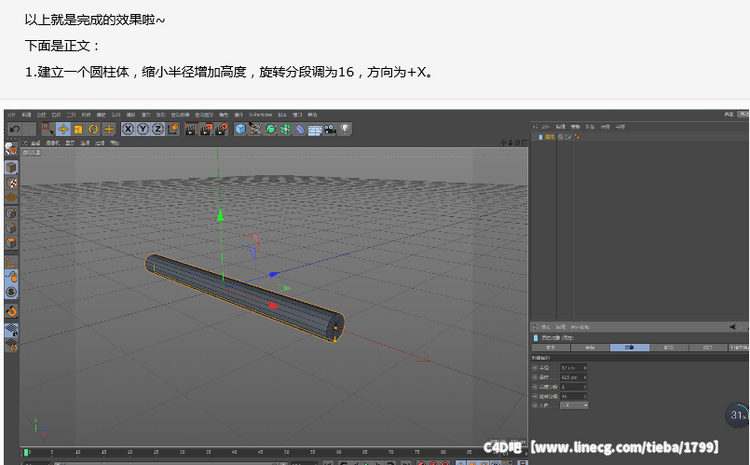Toggle Viewport Solo S icon
This screenshot has width=750, height=465.
coord(11,292)
